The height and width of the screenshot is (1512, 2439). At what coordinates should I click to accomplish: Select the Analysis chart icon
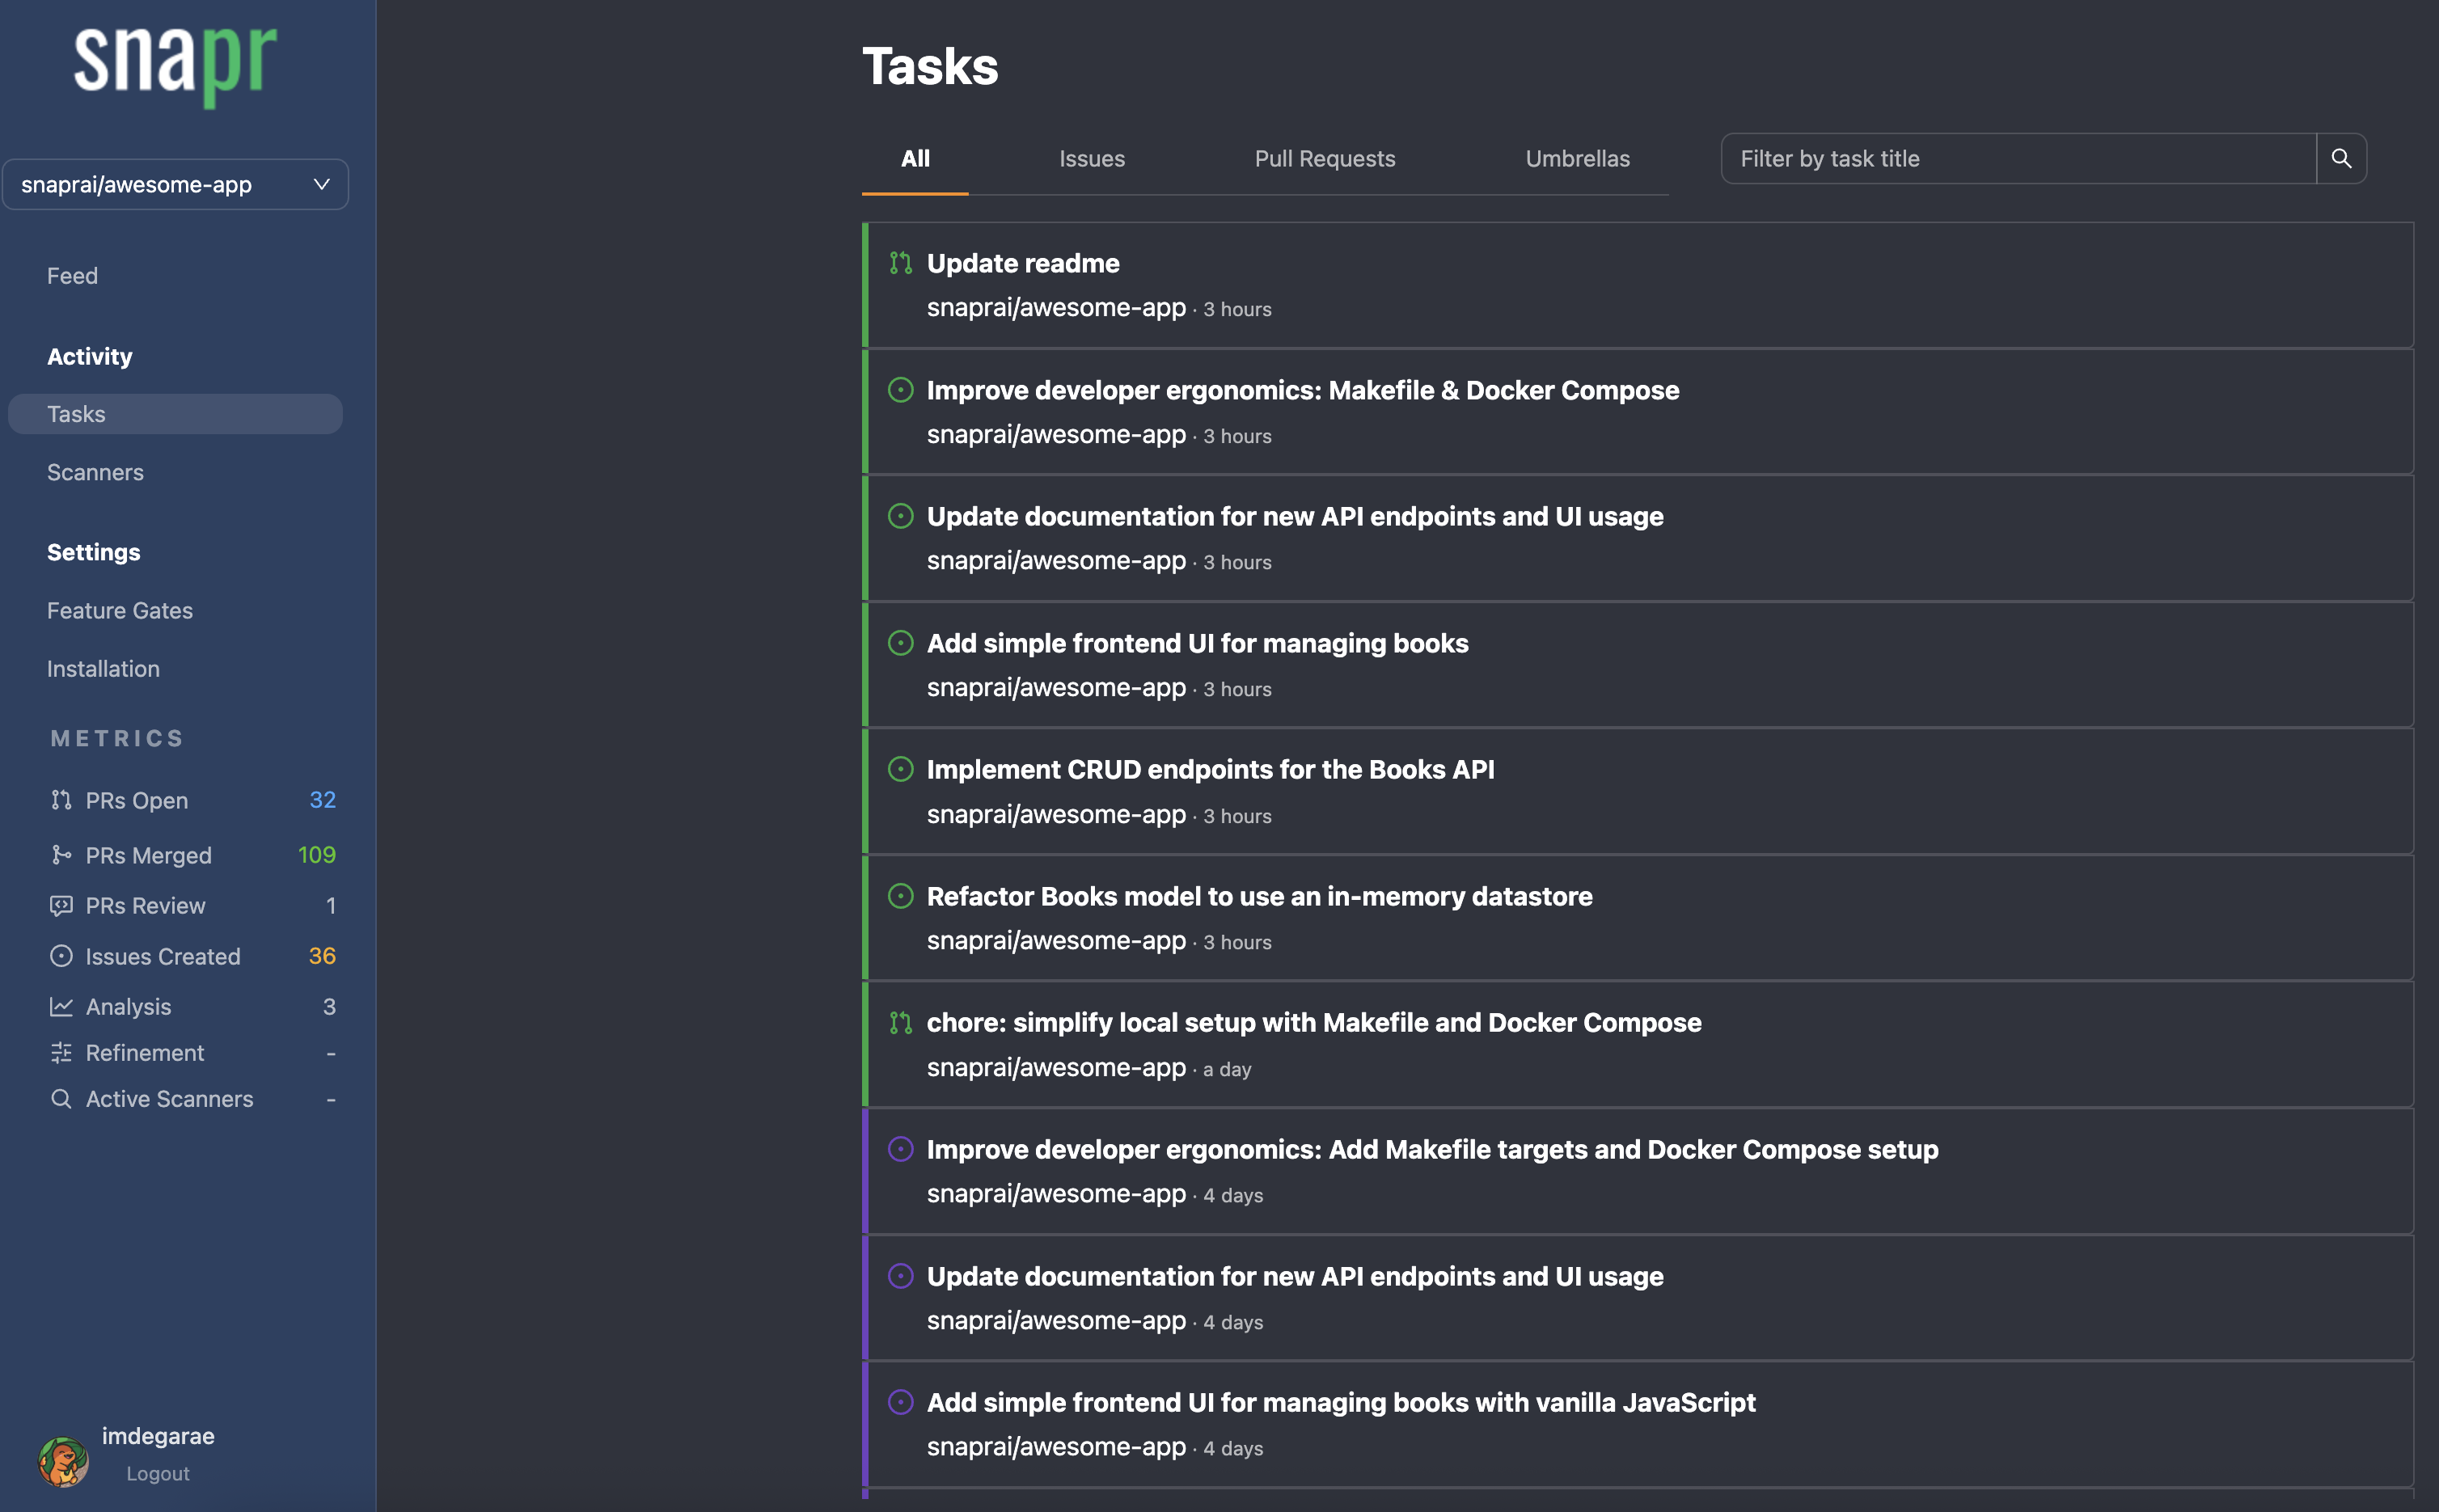coord(61,1007)
